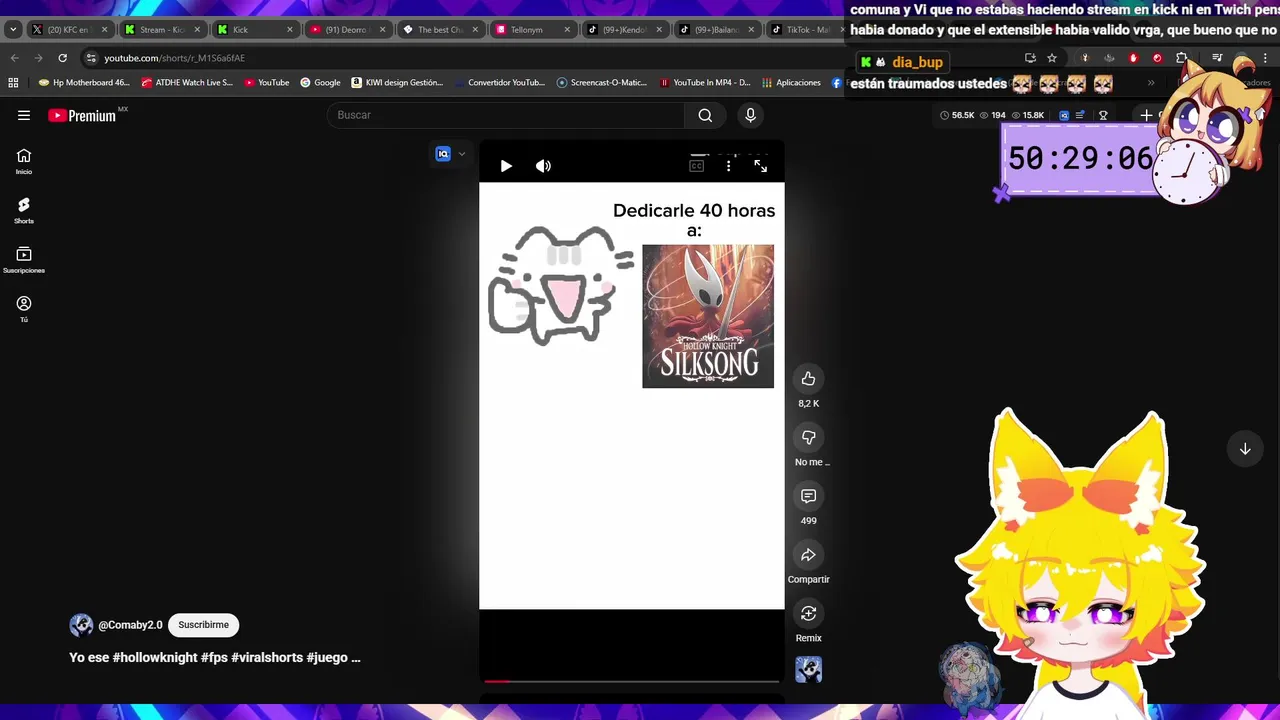Open the YouTube guide hamburger menu
Image resolution: width=1280 pixels, height=720 pixels.
click(24, 115)
